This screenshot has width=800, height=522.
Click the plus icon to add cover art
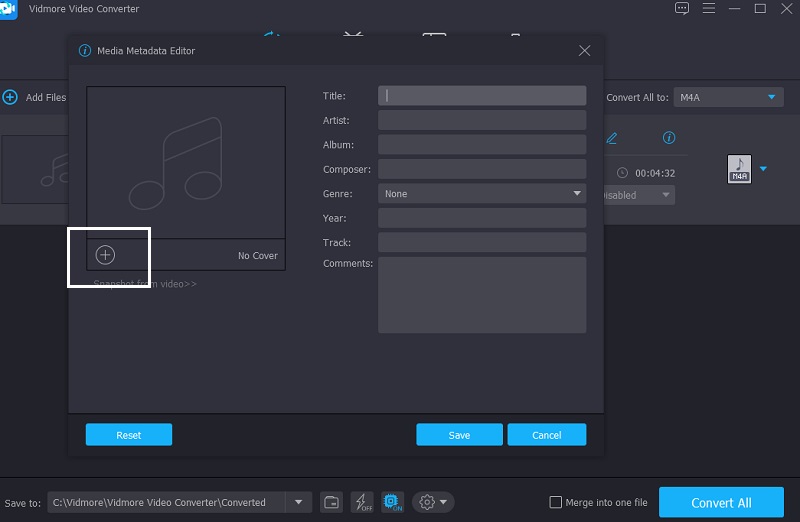click(105, 255)
